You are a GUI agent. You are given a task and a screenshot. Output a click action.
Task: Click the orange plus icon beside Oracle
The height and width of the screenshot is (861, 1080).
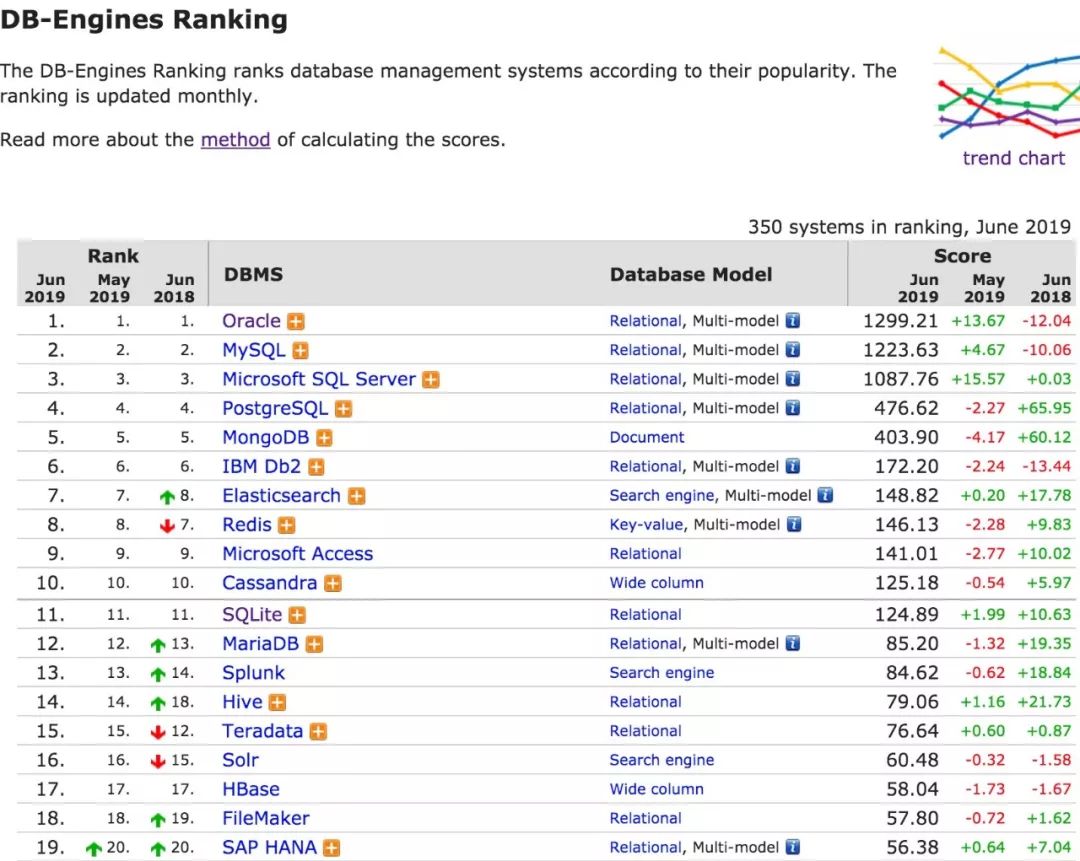coord(296,322)
